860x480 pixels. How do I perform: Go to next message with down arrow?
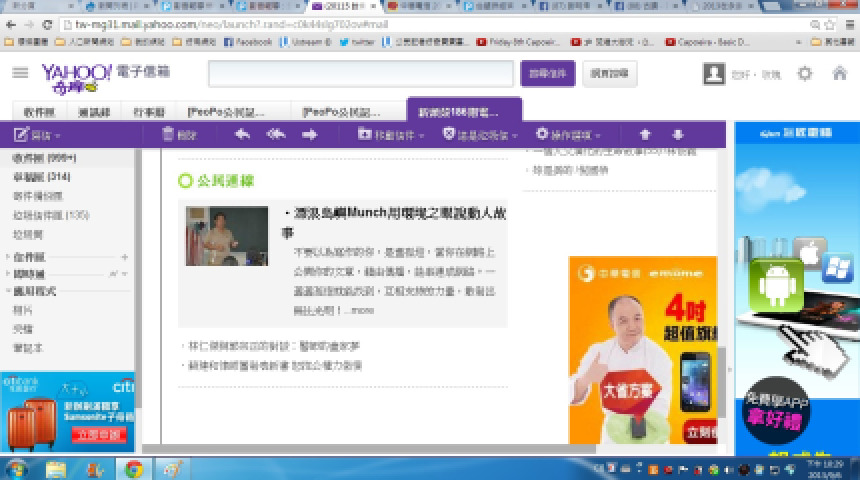tap(677, 135)
